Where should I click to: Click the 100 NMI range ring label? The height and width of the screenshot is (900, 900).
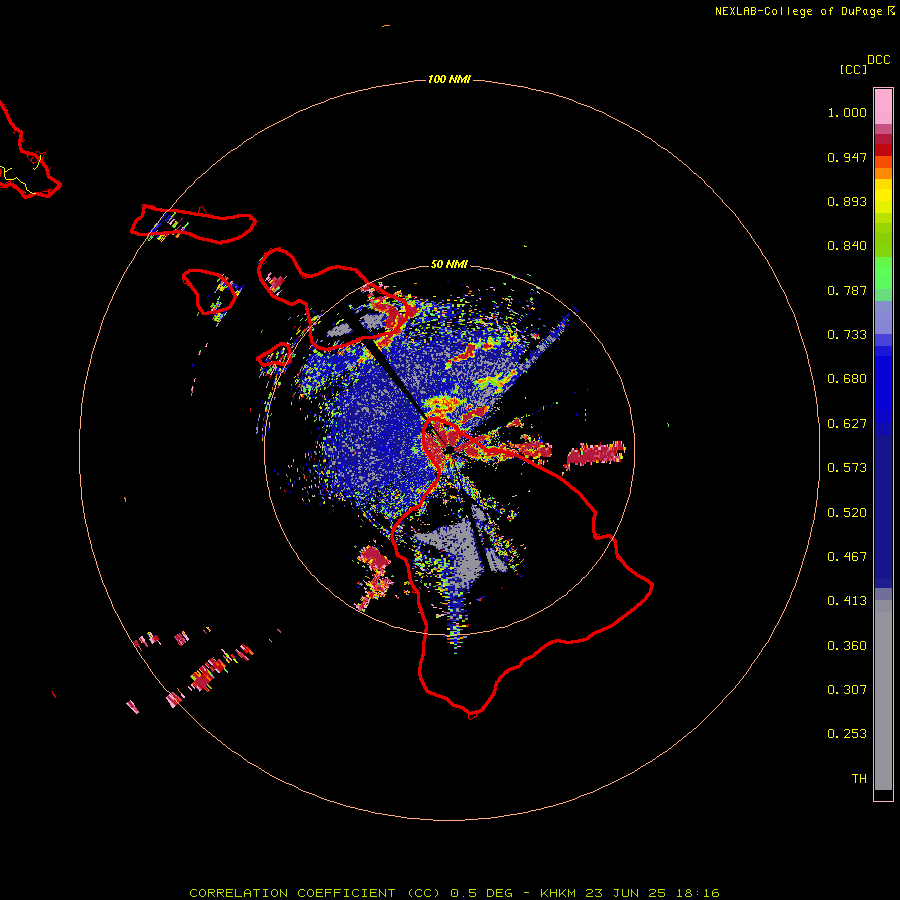(x=449, y=79)
